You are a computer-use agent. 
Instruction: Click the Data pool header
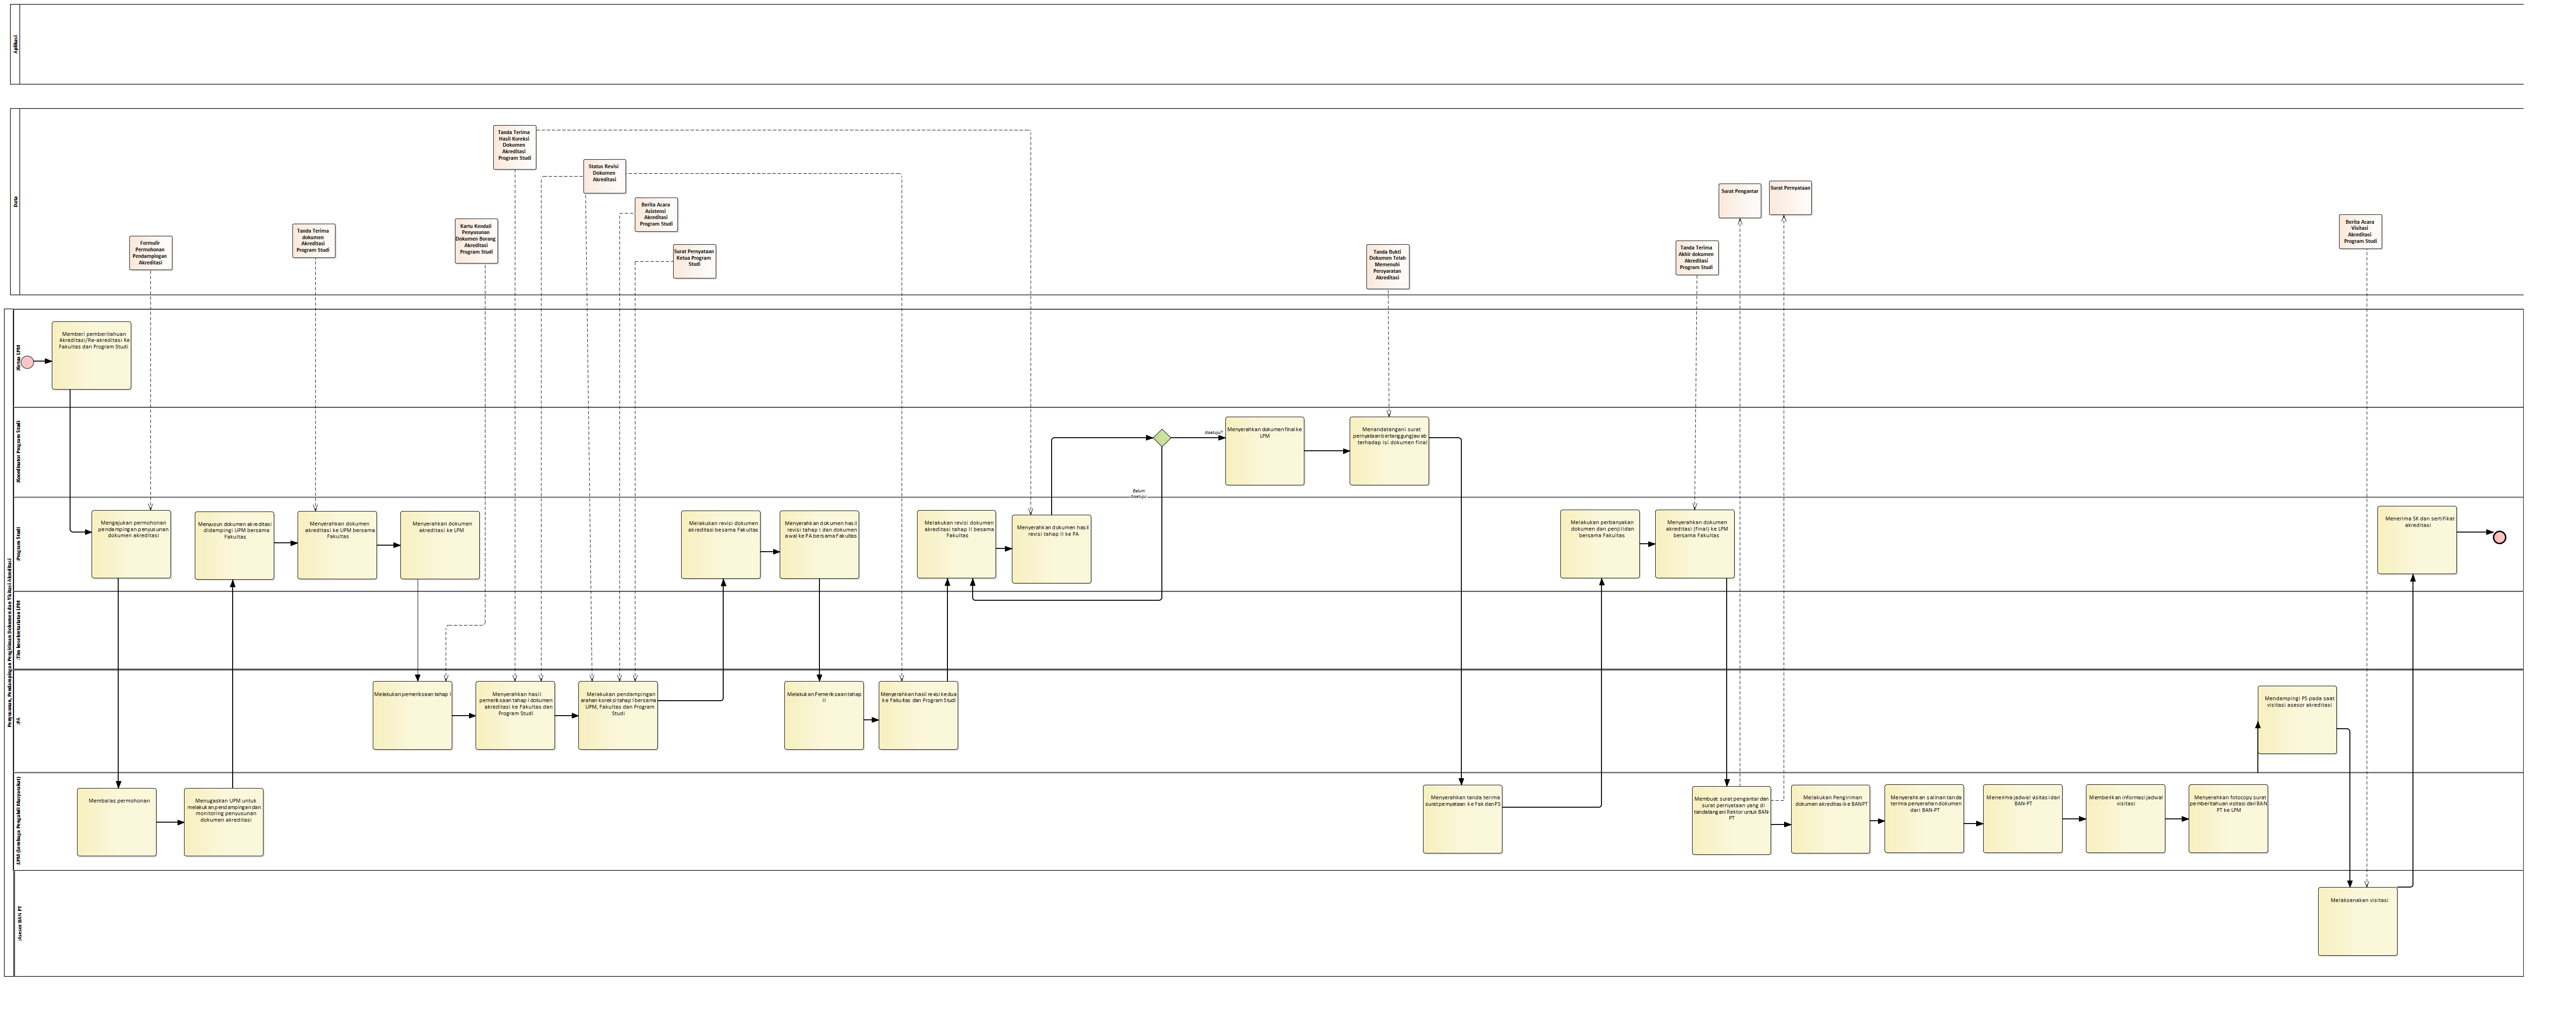point(16,202)
